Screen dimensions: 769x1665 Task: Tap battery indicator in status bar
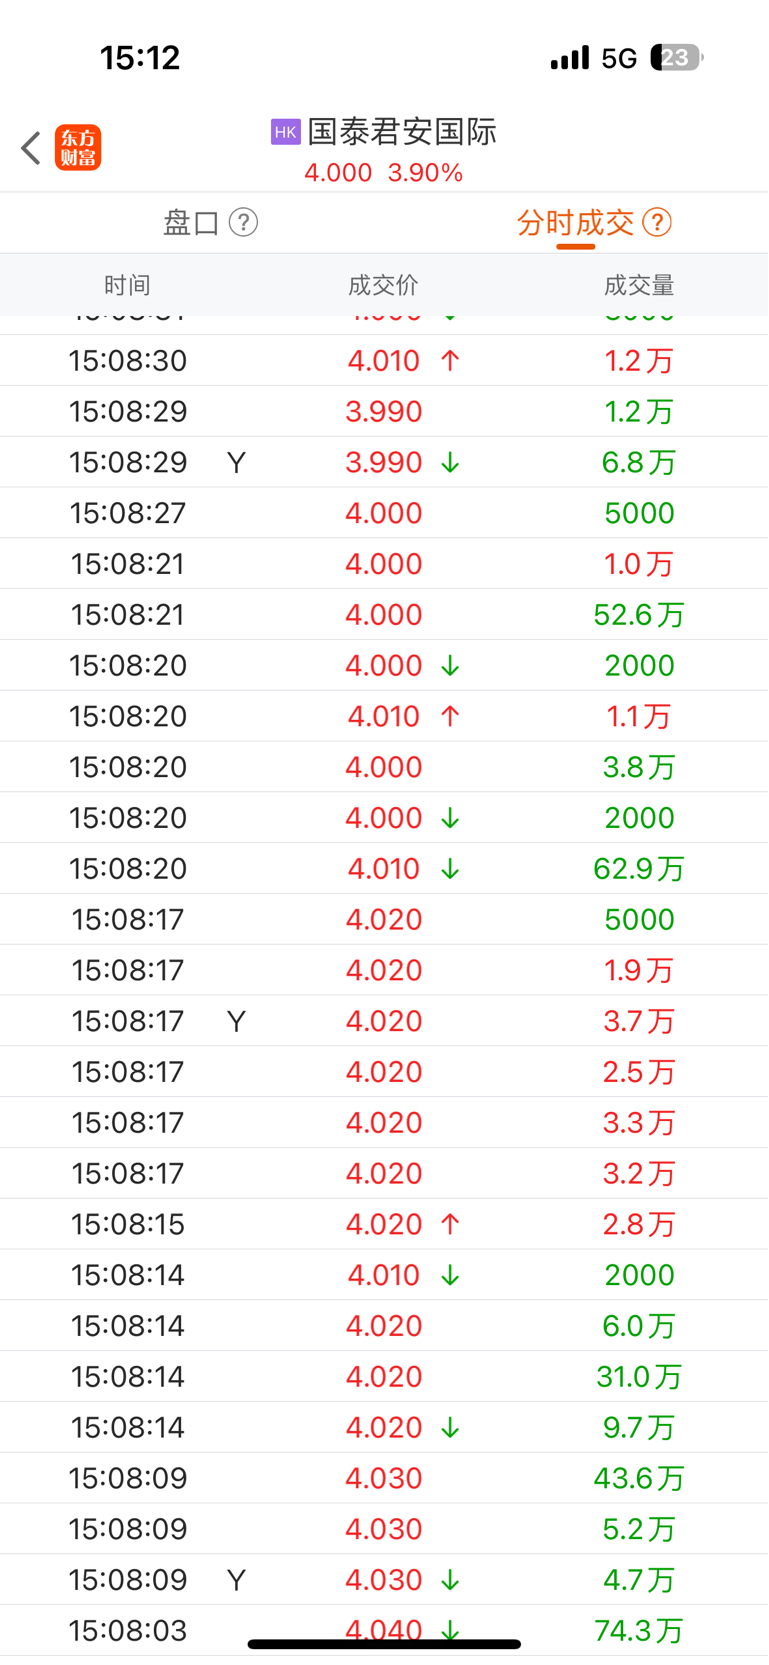tap(677, 58)
